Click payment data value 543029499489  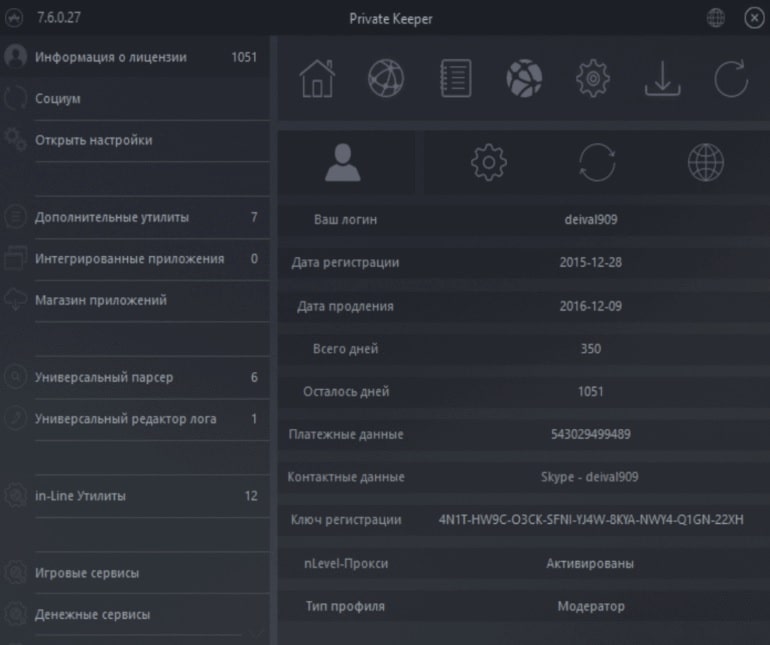(x=591, y=434)
